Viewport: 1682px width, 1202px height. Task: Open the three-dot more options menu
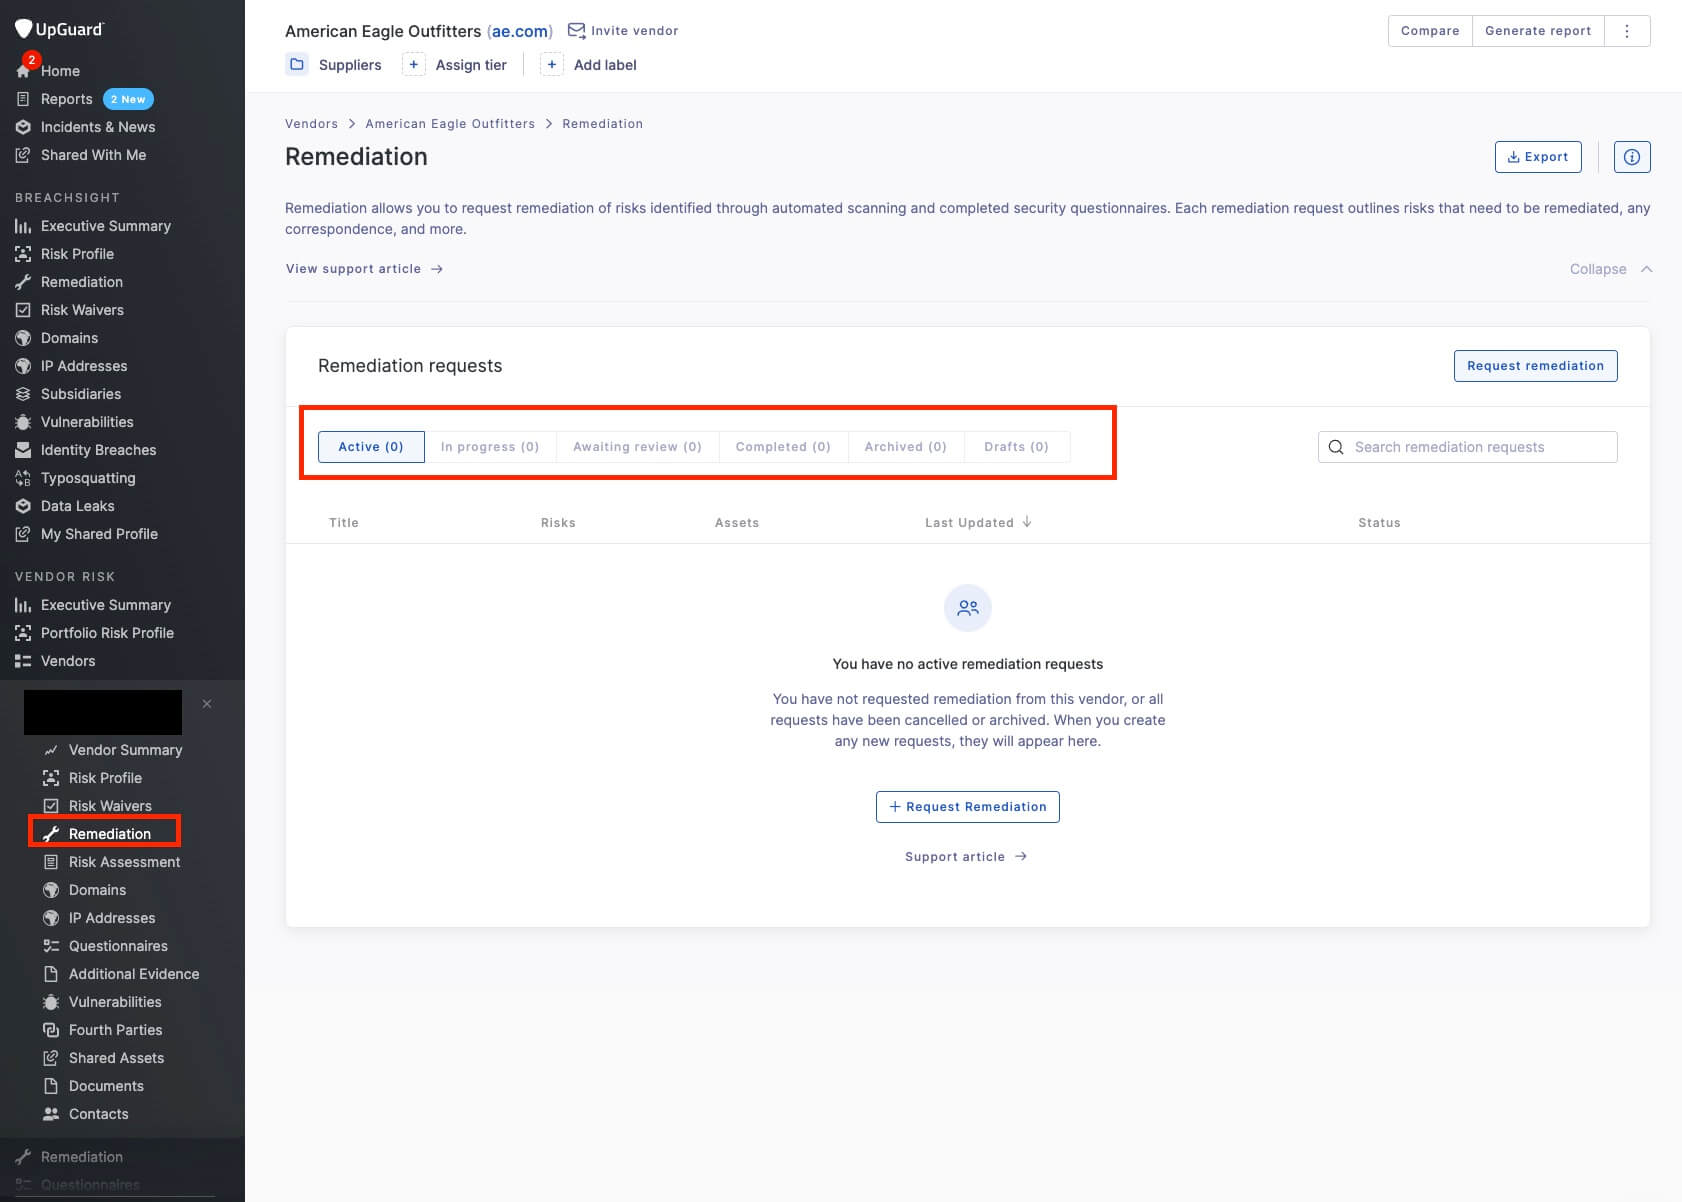click(1627, 31)
